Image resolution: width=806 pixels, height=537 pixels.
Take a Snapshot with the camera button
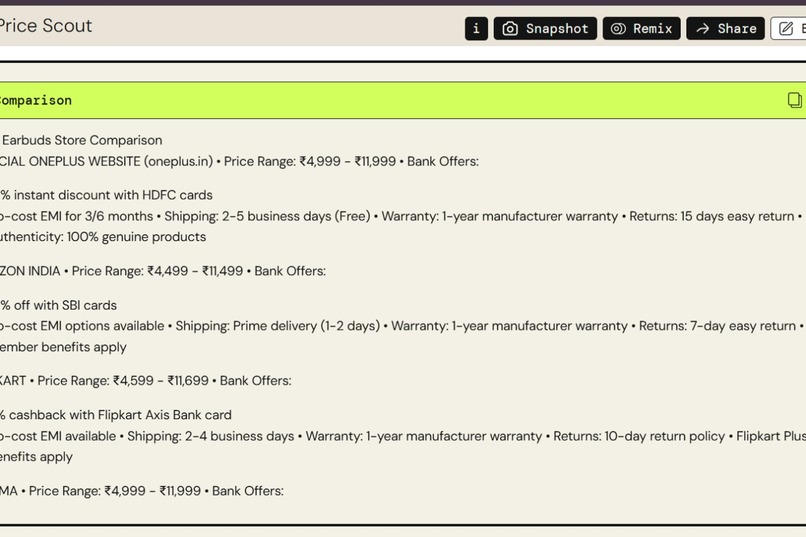(x=545, y=28)
